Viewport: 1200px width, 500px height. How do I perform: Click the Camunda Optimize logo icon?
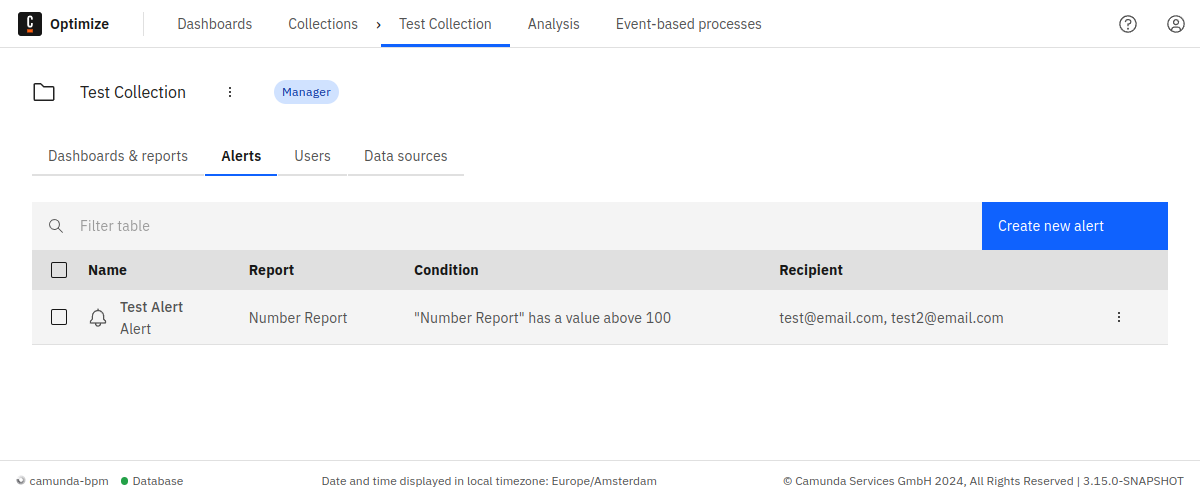tap(30, 24)
